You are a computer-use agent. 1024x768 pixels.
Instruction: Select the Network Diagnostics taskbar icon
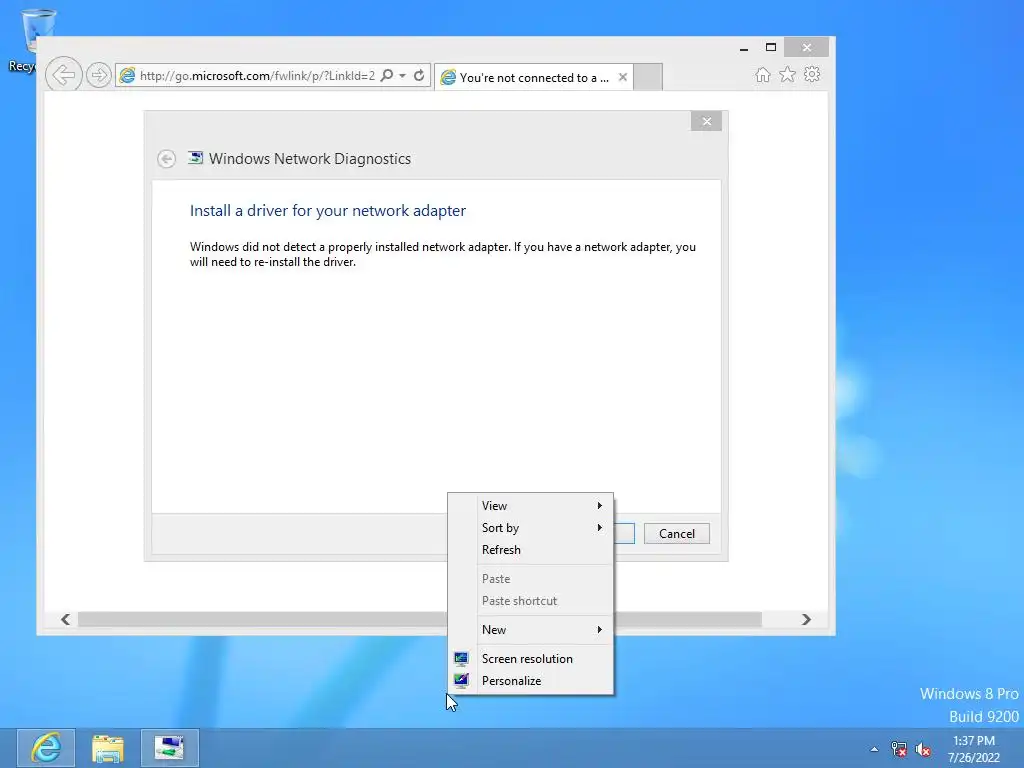coord(170,748)
